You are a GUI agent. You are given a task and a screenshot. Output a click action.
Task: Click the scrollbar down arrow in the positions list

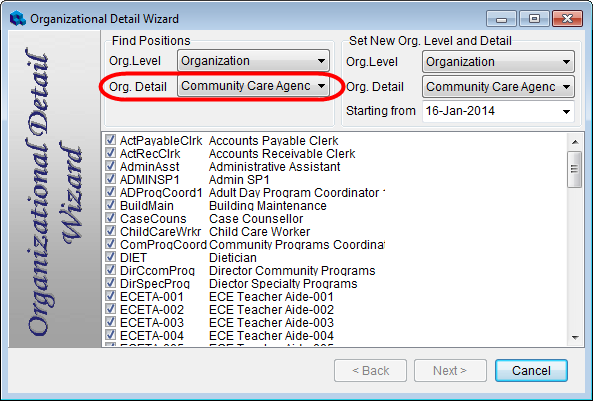coord(575,337)
